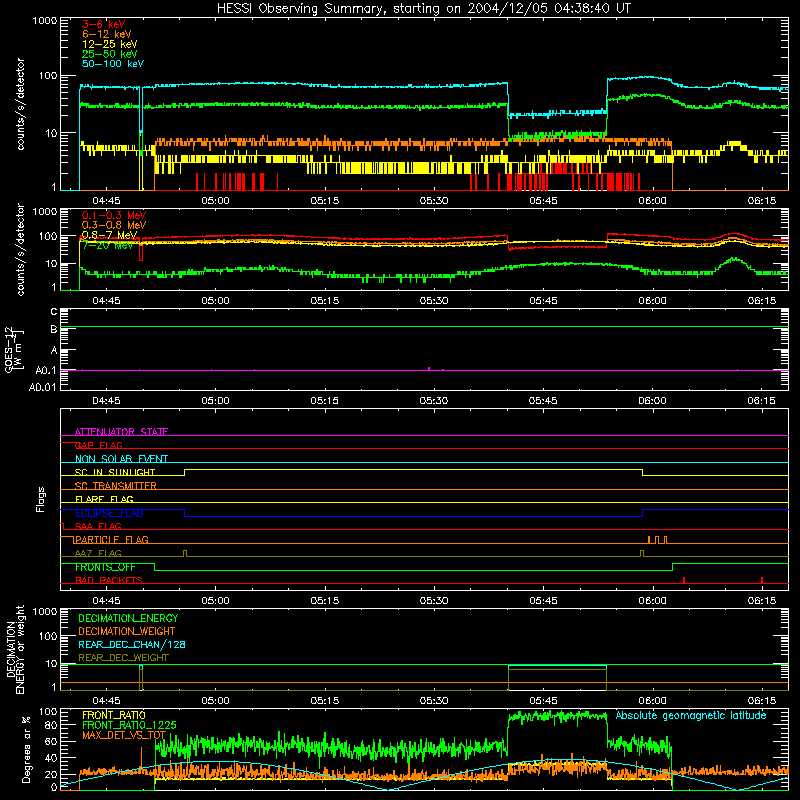Screen dimensions: 800x800
Task: Click the NON_SOLAR_EVENT flag label
Action: point(121,459)
